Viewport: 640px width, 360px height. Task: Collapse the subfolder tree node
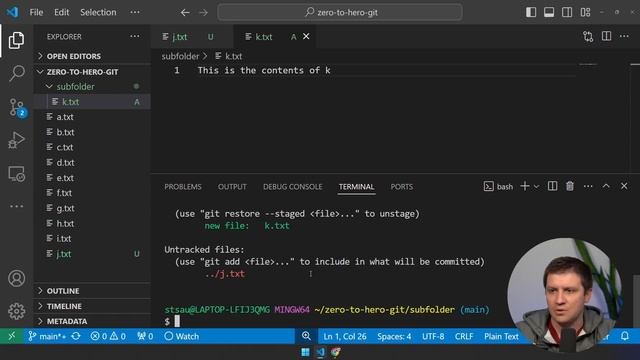(x=92, y=87)
